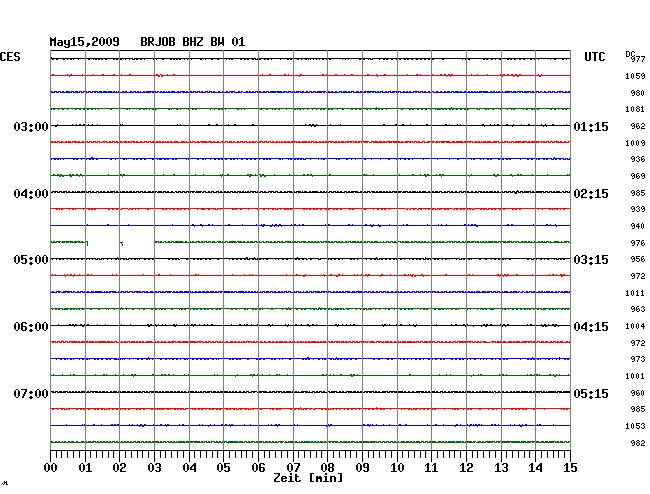Click the 03:00 local time label
Image resolution: width=650 pixels, height=494 pixels.
[31, 126]
